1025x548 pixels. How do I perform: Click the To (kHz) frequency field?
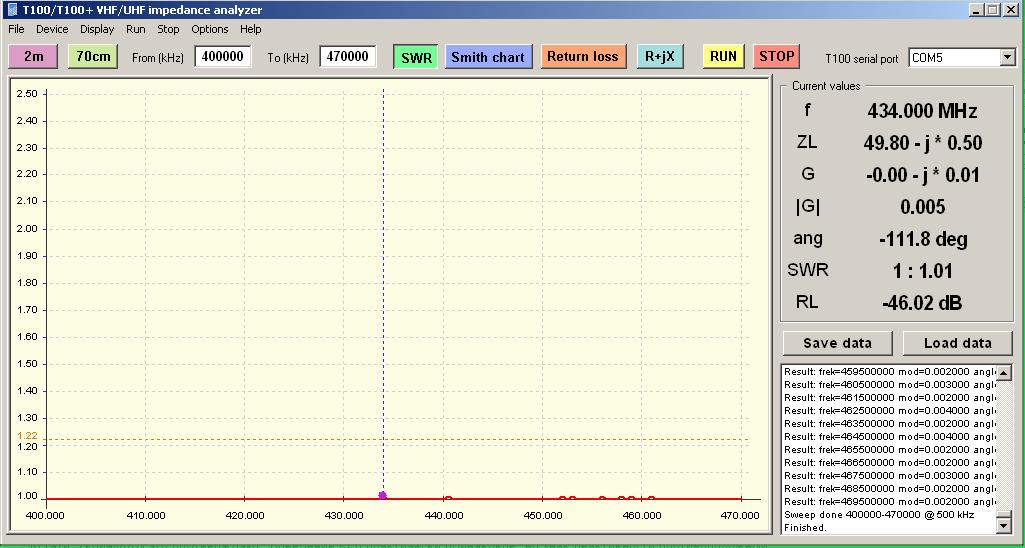click(x=347, y=57)
